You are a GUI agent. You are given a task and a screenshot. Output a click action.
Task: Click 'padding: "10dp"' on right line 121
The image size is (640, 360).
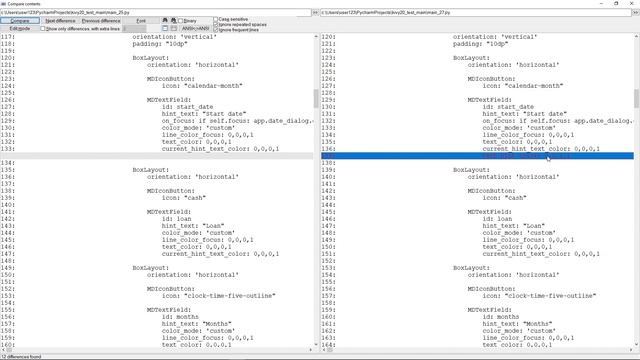point(480,44)
